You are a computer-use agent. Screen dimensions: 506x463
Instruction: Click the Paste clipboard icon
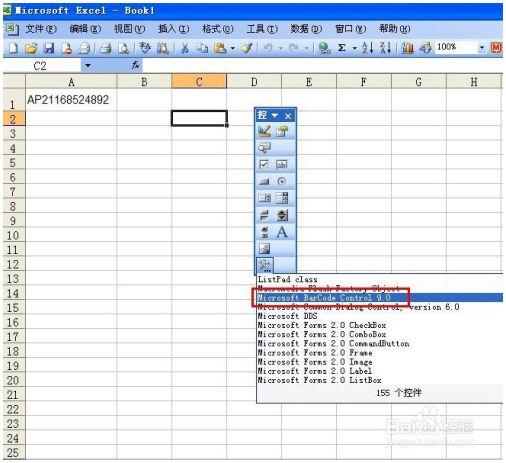[220, 48]
